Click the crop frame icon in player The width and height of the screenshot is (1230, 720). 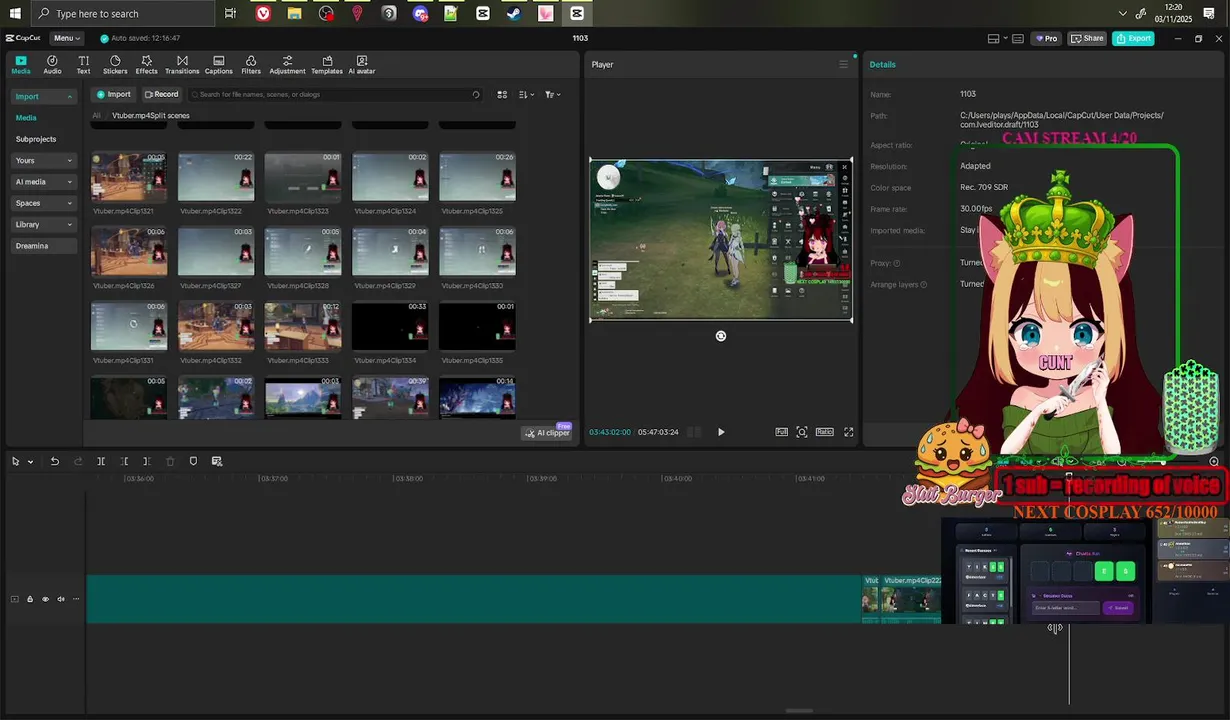click(x=802, y=432)
